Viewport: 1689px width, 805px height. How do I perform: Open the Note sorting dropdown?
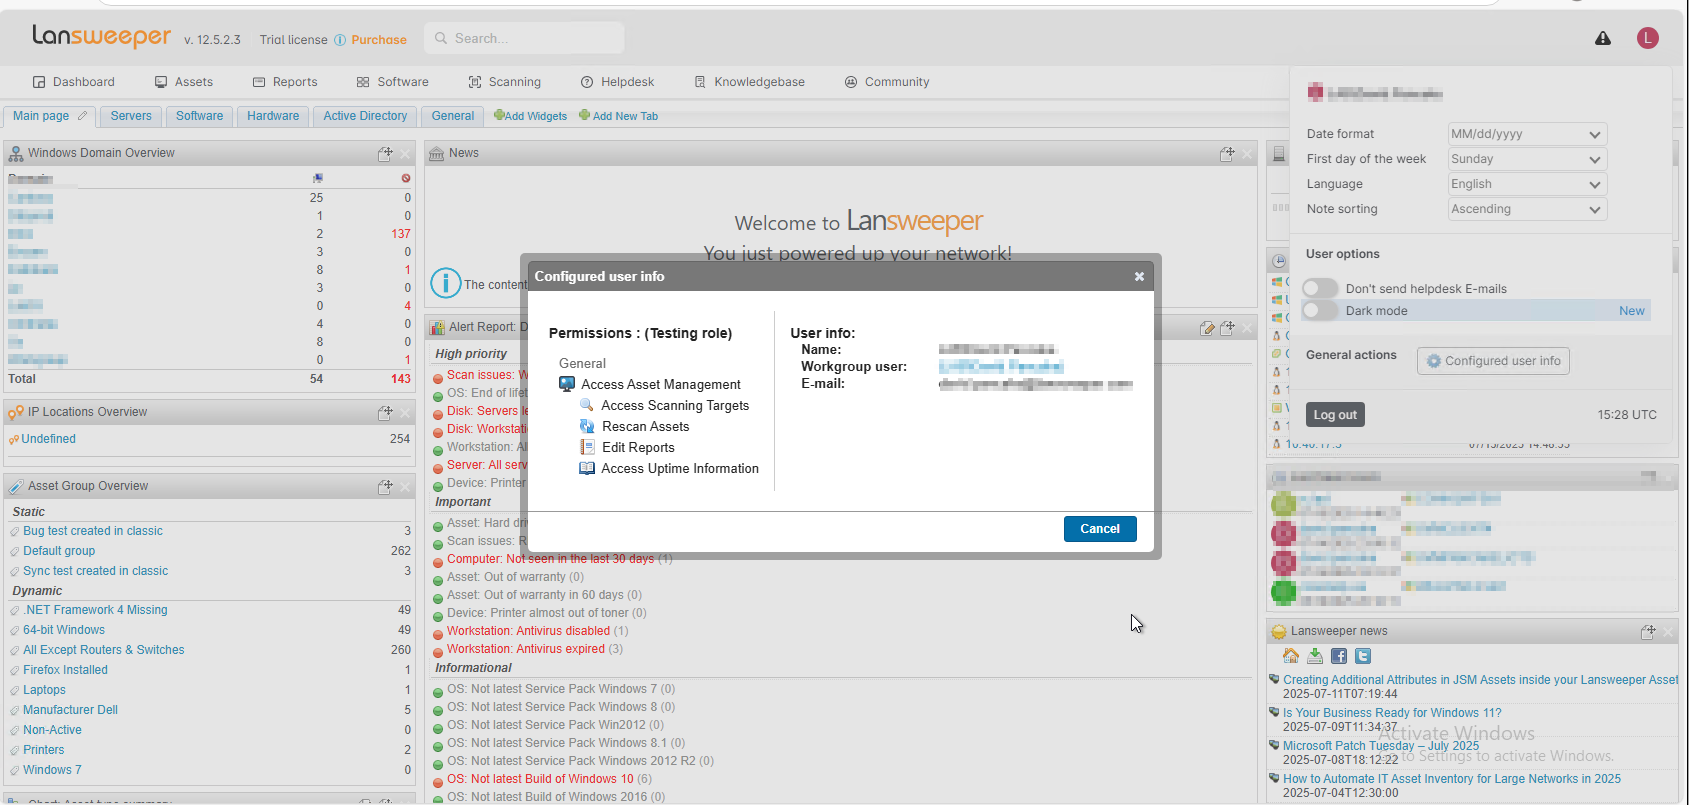point(1527,209)
